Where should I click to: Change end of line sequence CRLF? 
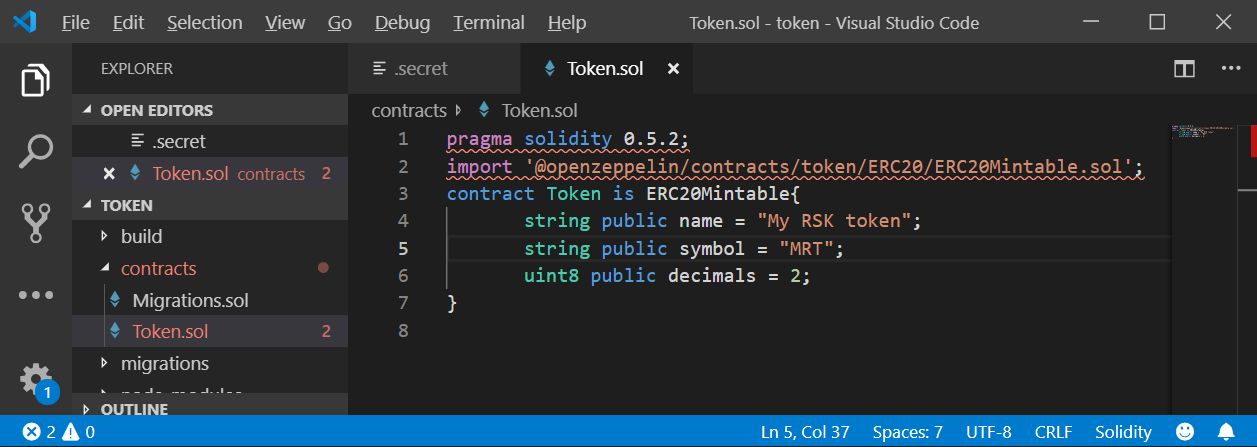[1053, 432]
